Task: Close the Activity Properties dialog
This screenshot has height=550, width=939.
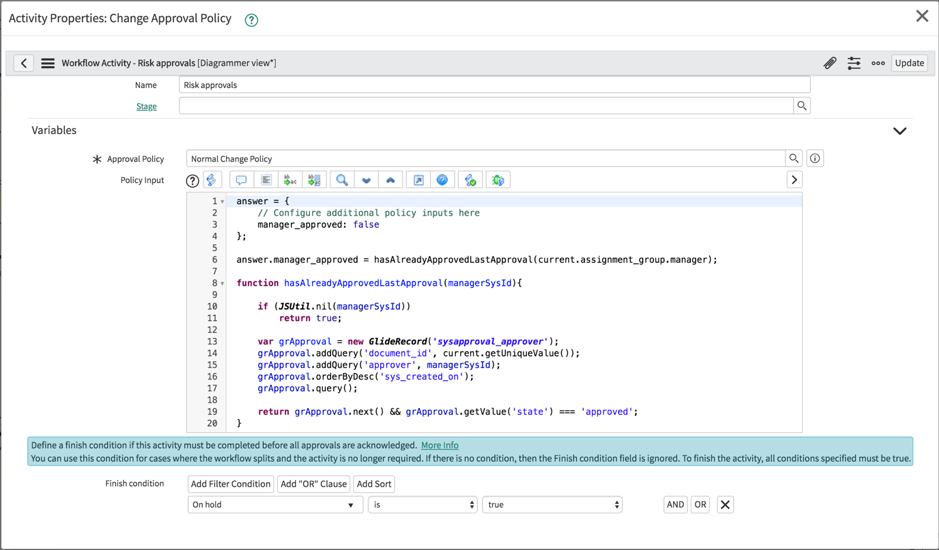Action: pyautogui.click(x=922, y=16)
